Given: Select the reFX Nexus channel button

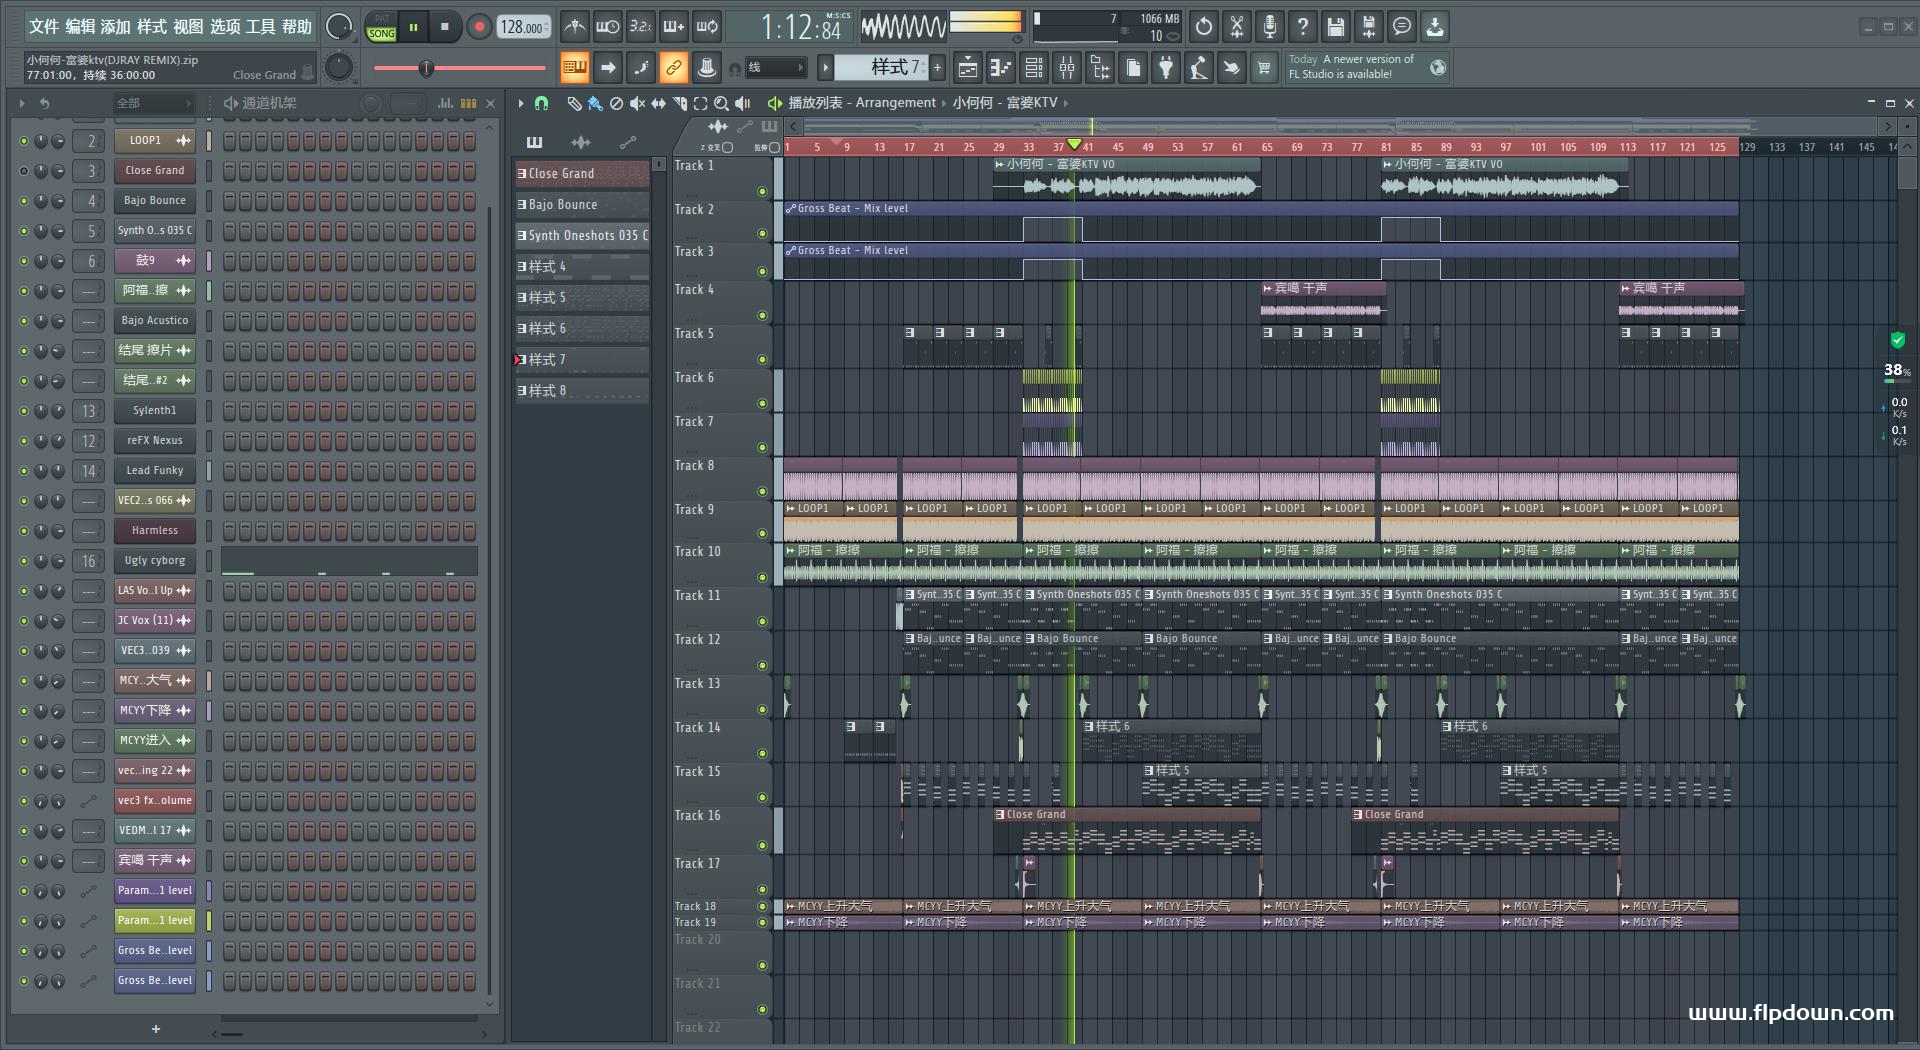Looking at the screenshot, I should pyautogui.click(x=155, y=441).
